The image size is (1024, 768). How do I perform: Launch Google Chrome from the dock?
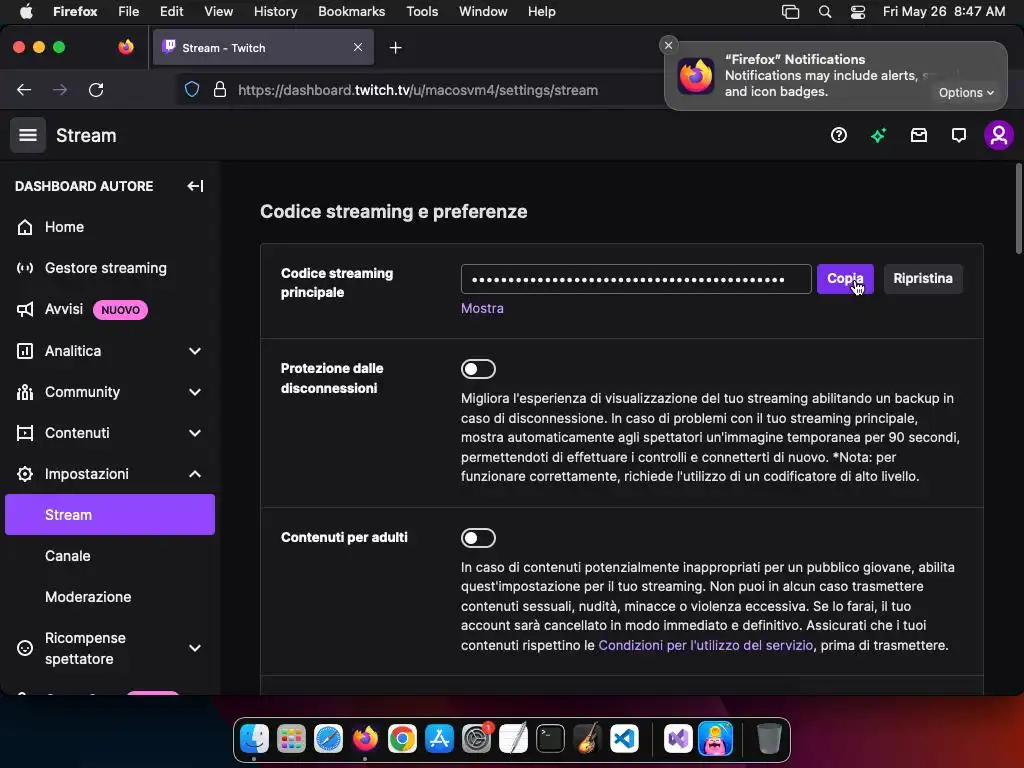[x=402, y=739]
